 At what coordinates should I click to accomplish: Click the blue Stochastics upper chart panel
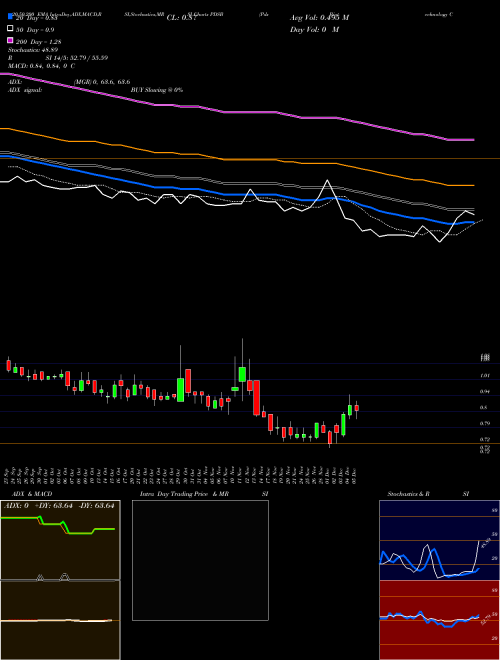point(439,540)
